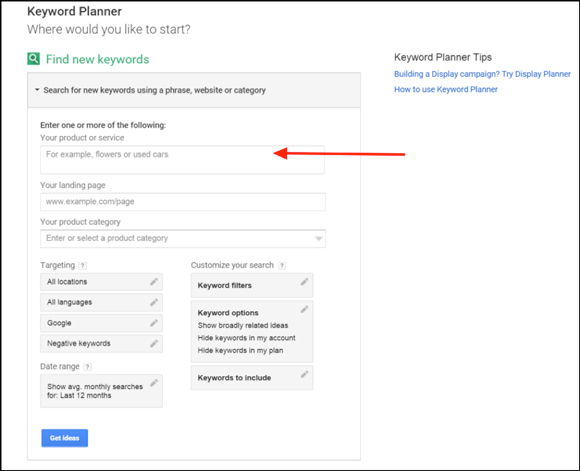Edit Keyword options pencil icon
This screenshot has height=471, width=580.
point(304,309)
